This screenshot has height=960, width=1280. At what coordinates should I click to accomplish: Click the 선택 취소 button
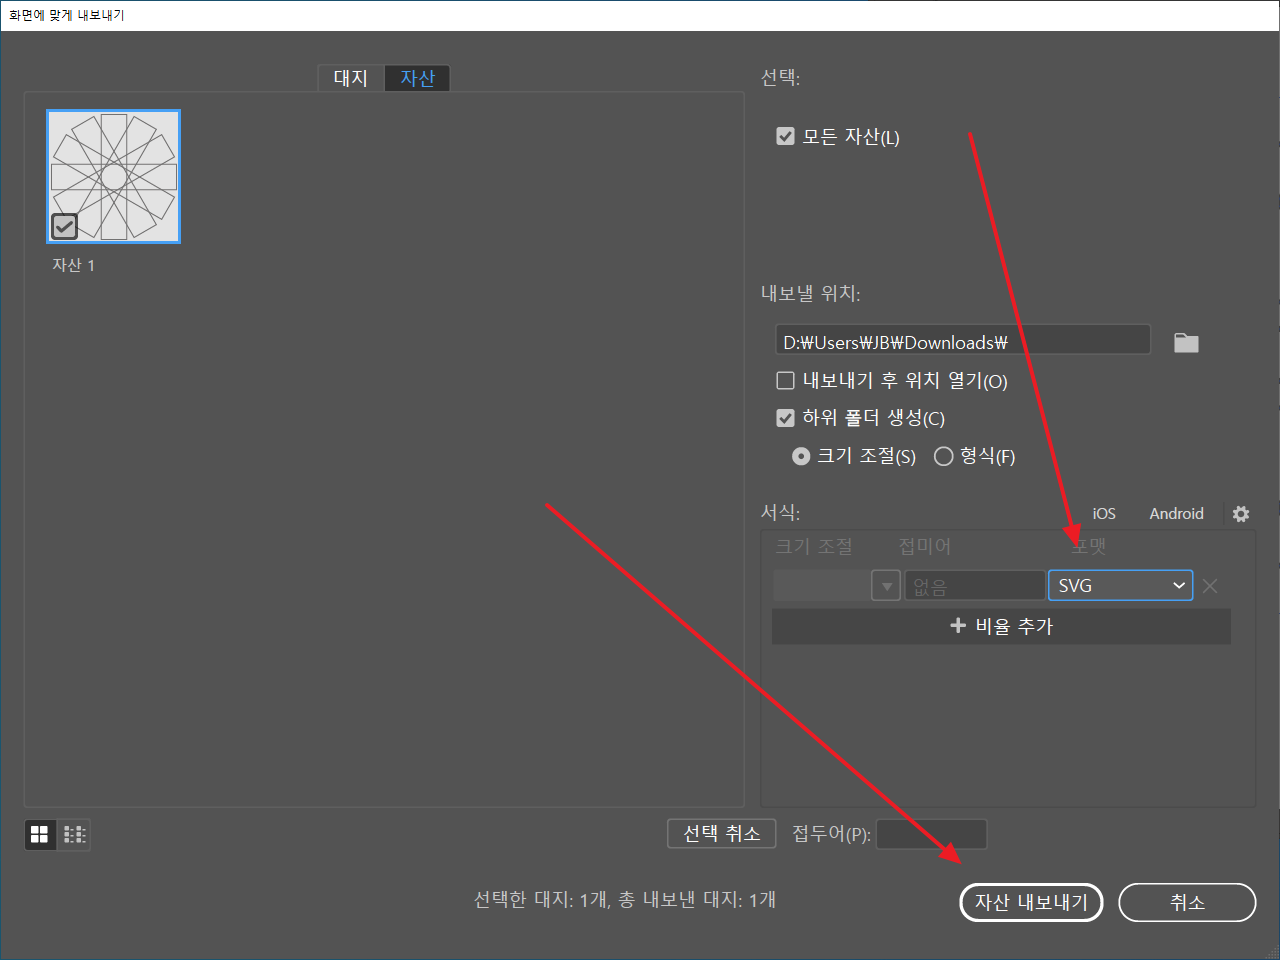tap(722, 833)
